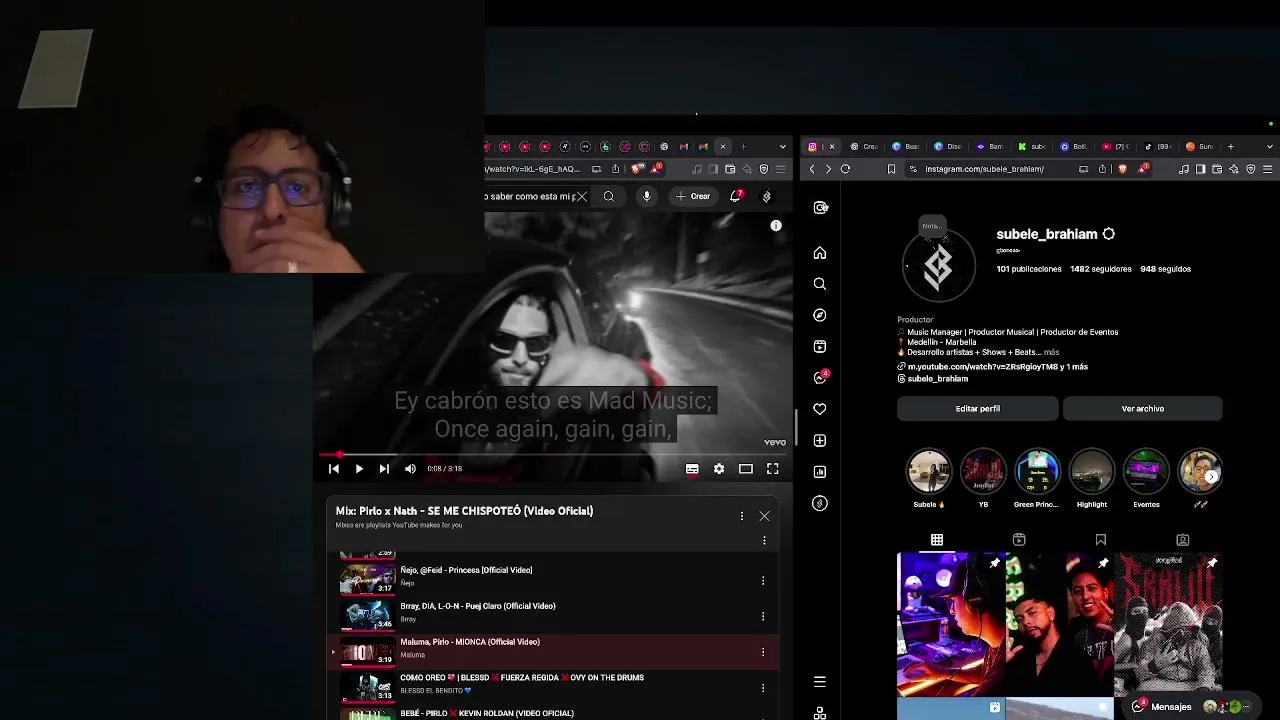
Task: Clear the YouTube search box text
Action: coord(581,196)
